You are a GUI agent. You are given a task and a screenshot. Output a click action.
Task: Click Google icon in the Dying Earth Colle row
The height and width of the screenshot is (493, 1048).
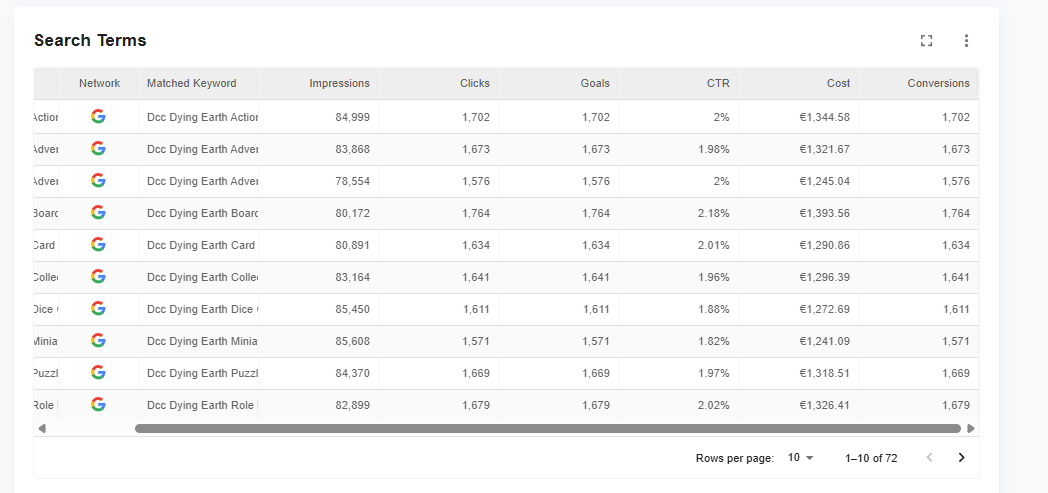click(98, 277)
